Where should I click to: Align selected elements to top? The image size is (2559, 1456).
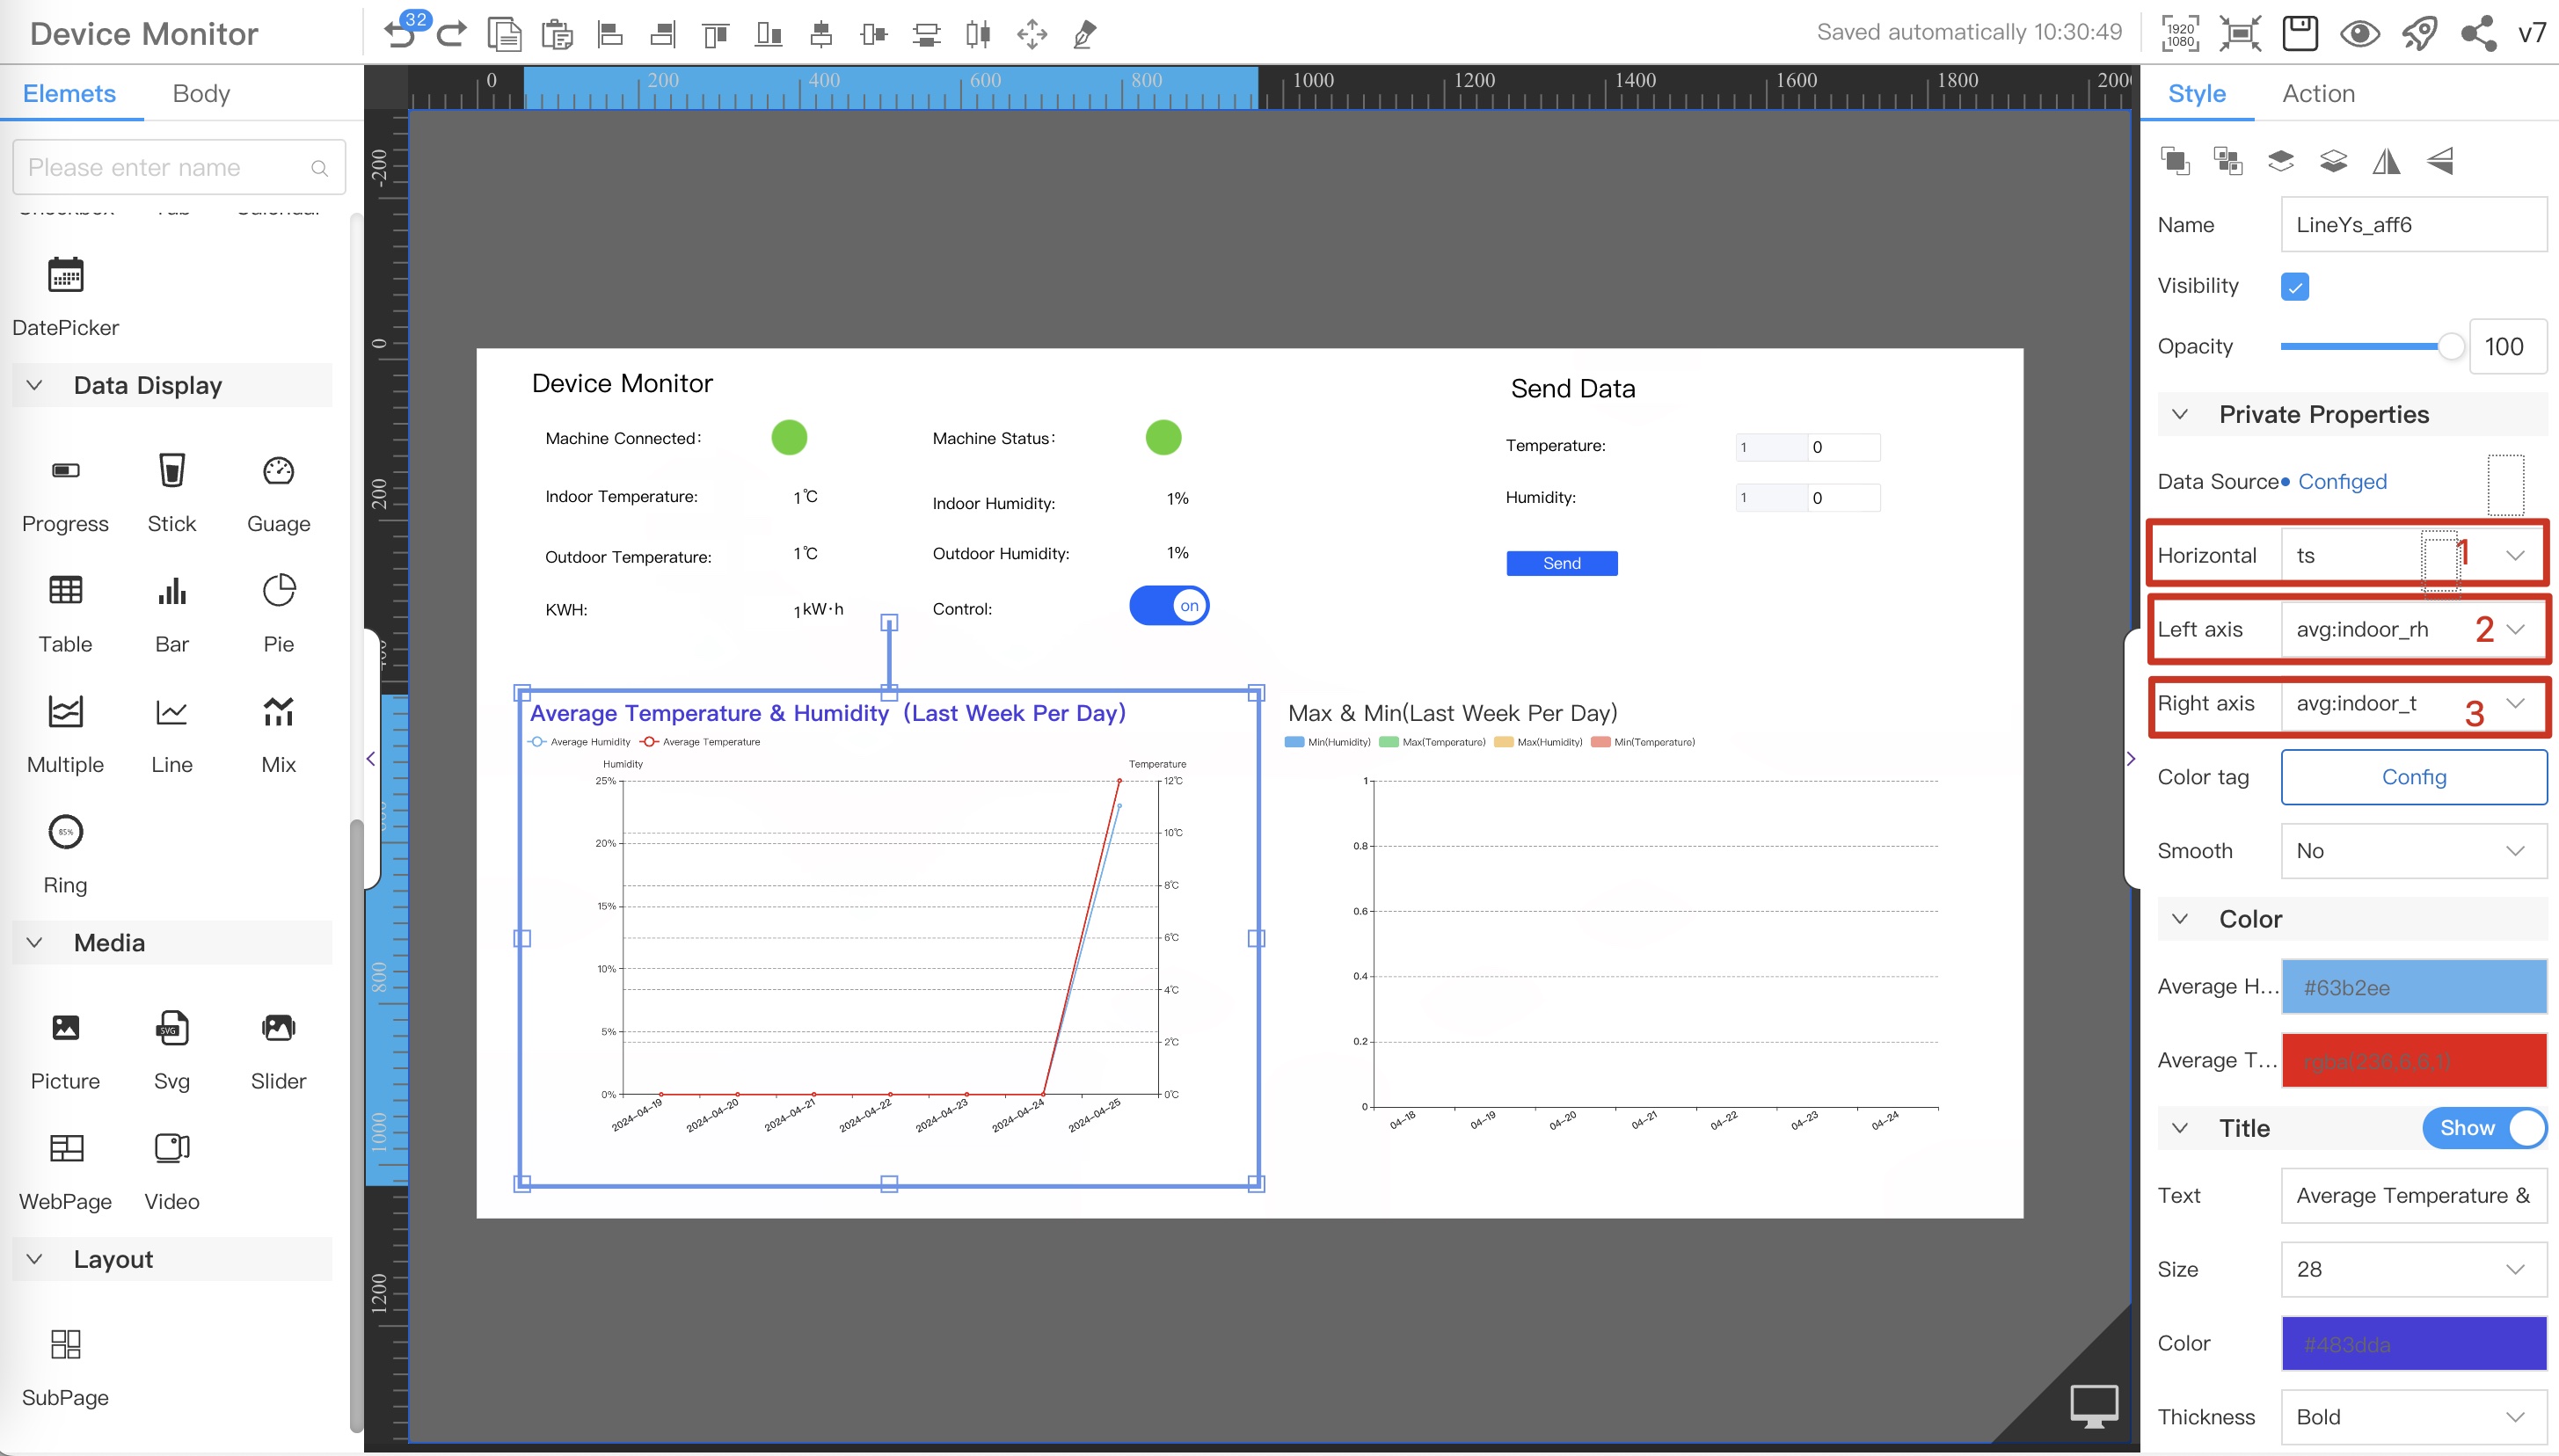click(716, 34)
